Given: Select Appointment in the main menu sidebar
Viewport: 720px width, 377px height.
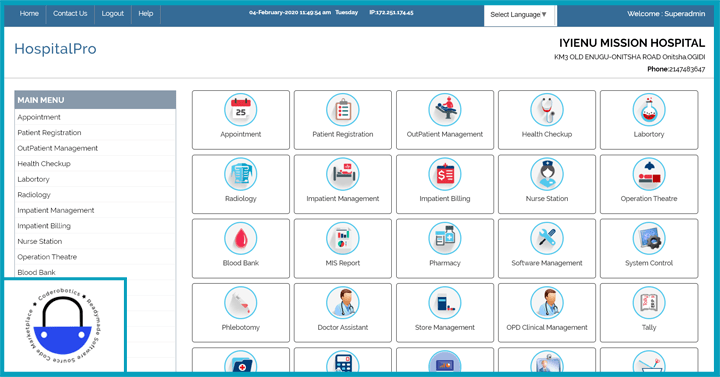Looking at the screenshot, I should coord(95,117).
